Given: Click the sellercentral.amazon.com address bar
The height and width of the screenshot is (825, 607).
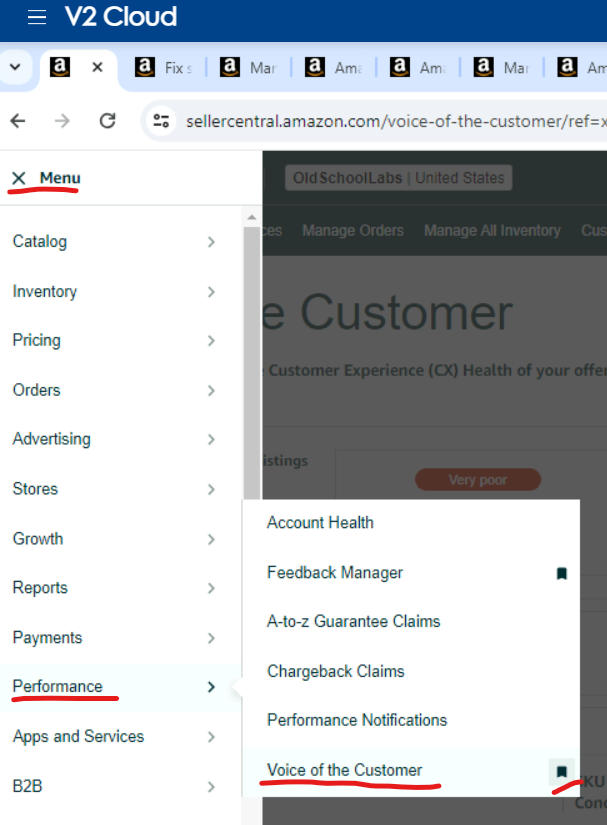Looking at the screenshot, I should [394, 121].
